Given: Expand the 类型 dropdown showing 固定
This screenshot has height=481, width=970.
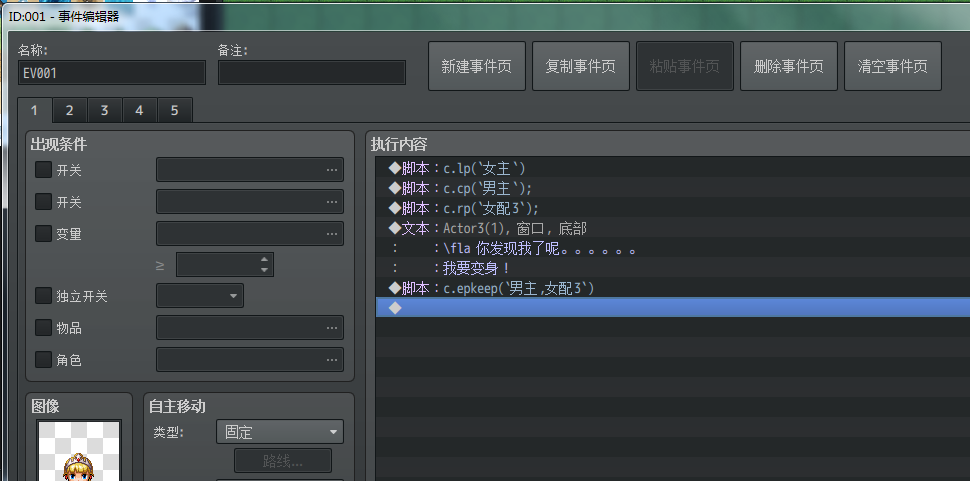Looking at the screenshot, I should 280,432.
